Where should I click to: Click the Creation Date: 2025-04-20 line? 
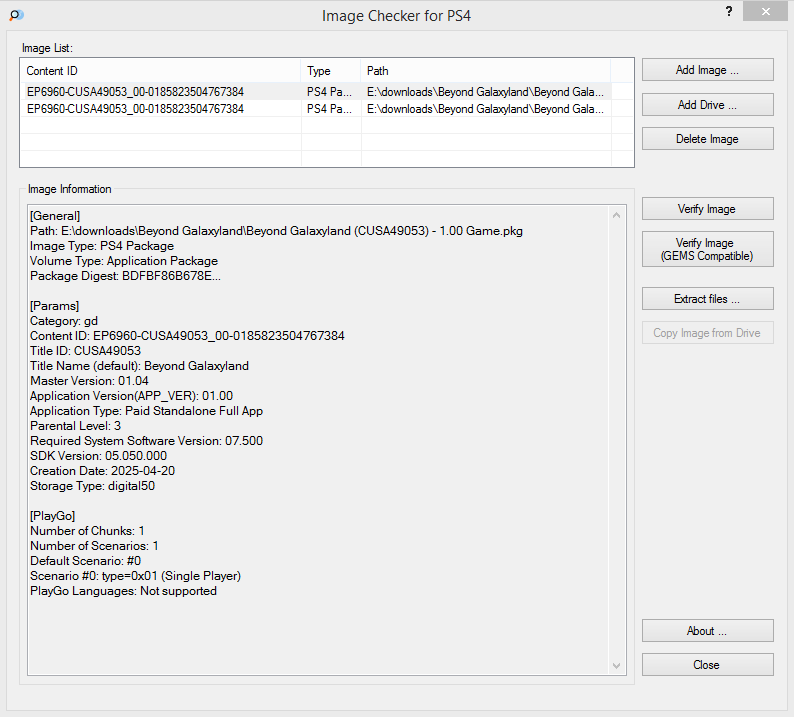[102, 471]
